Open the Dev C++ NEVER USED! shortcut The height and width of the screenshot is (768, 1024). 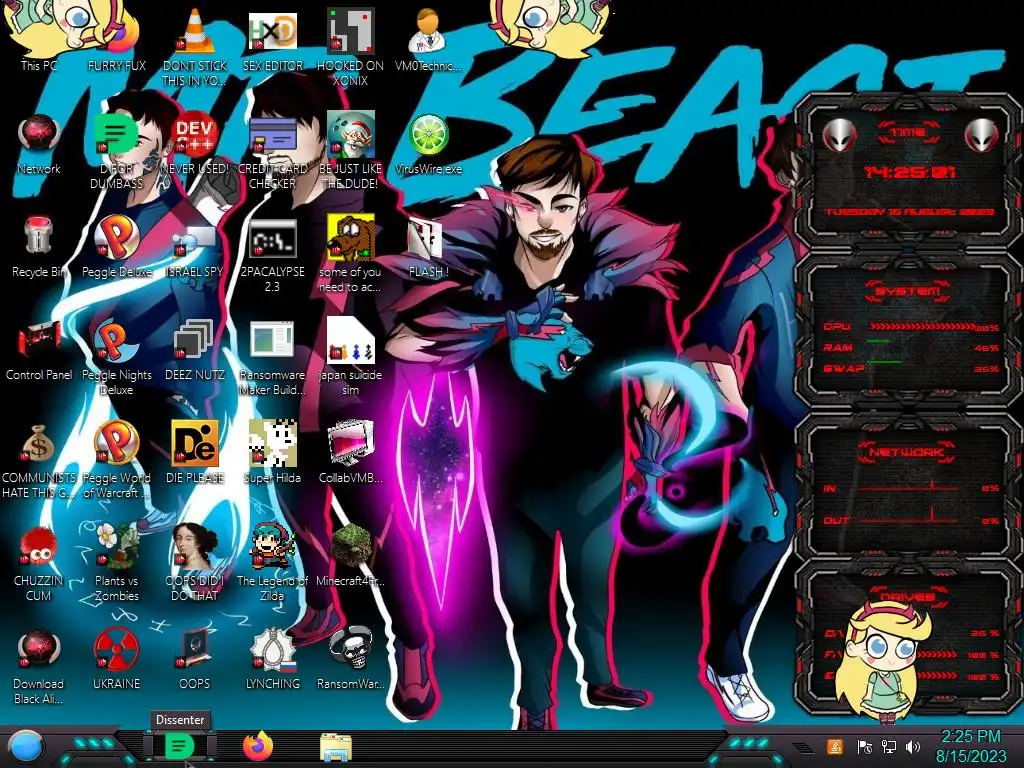coord(195,142)
